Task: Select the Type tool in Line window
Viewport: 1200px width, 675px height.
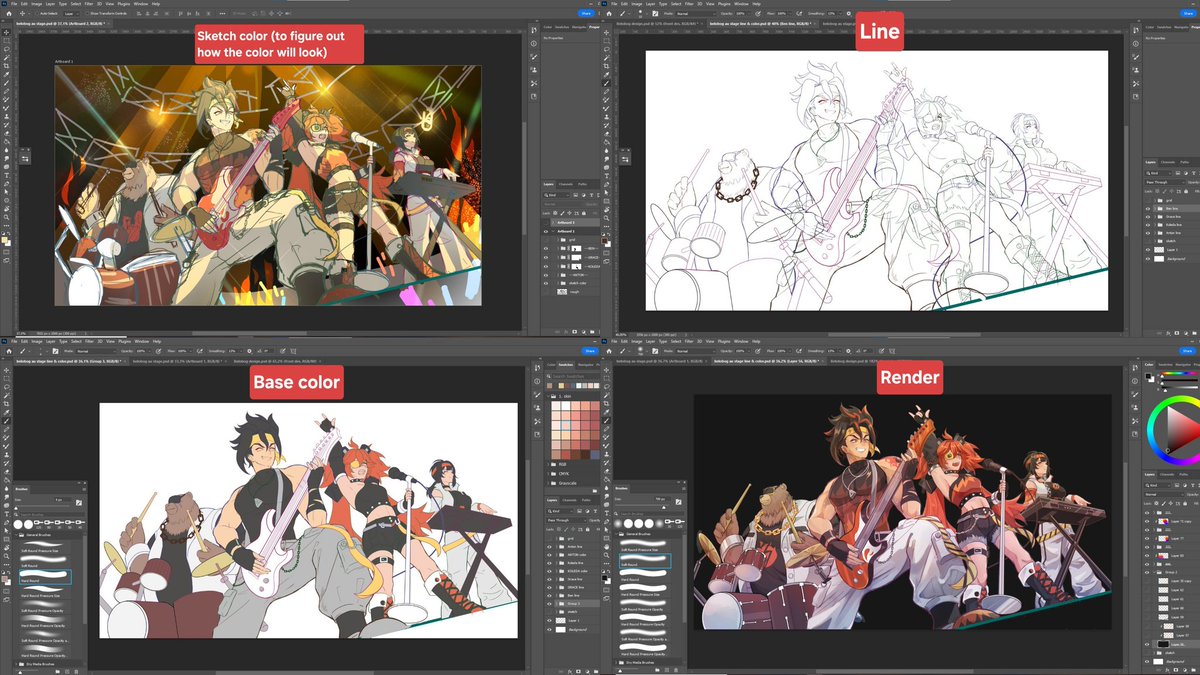Action: click(606, 176)
